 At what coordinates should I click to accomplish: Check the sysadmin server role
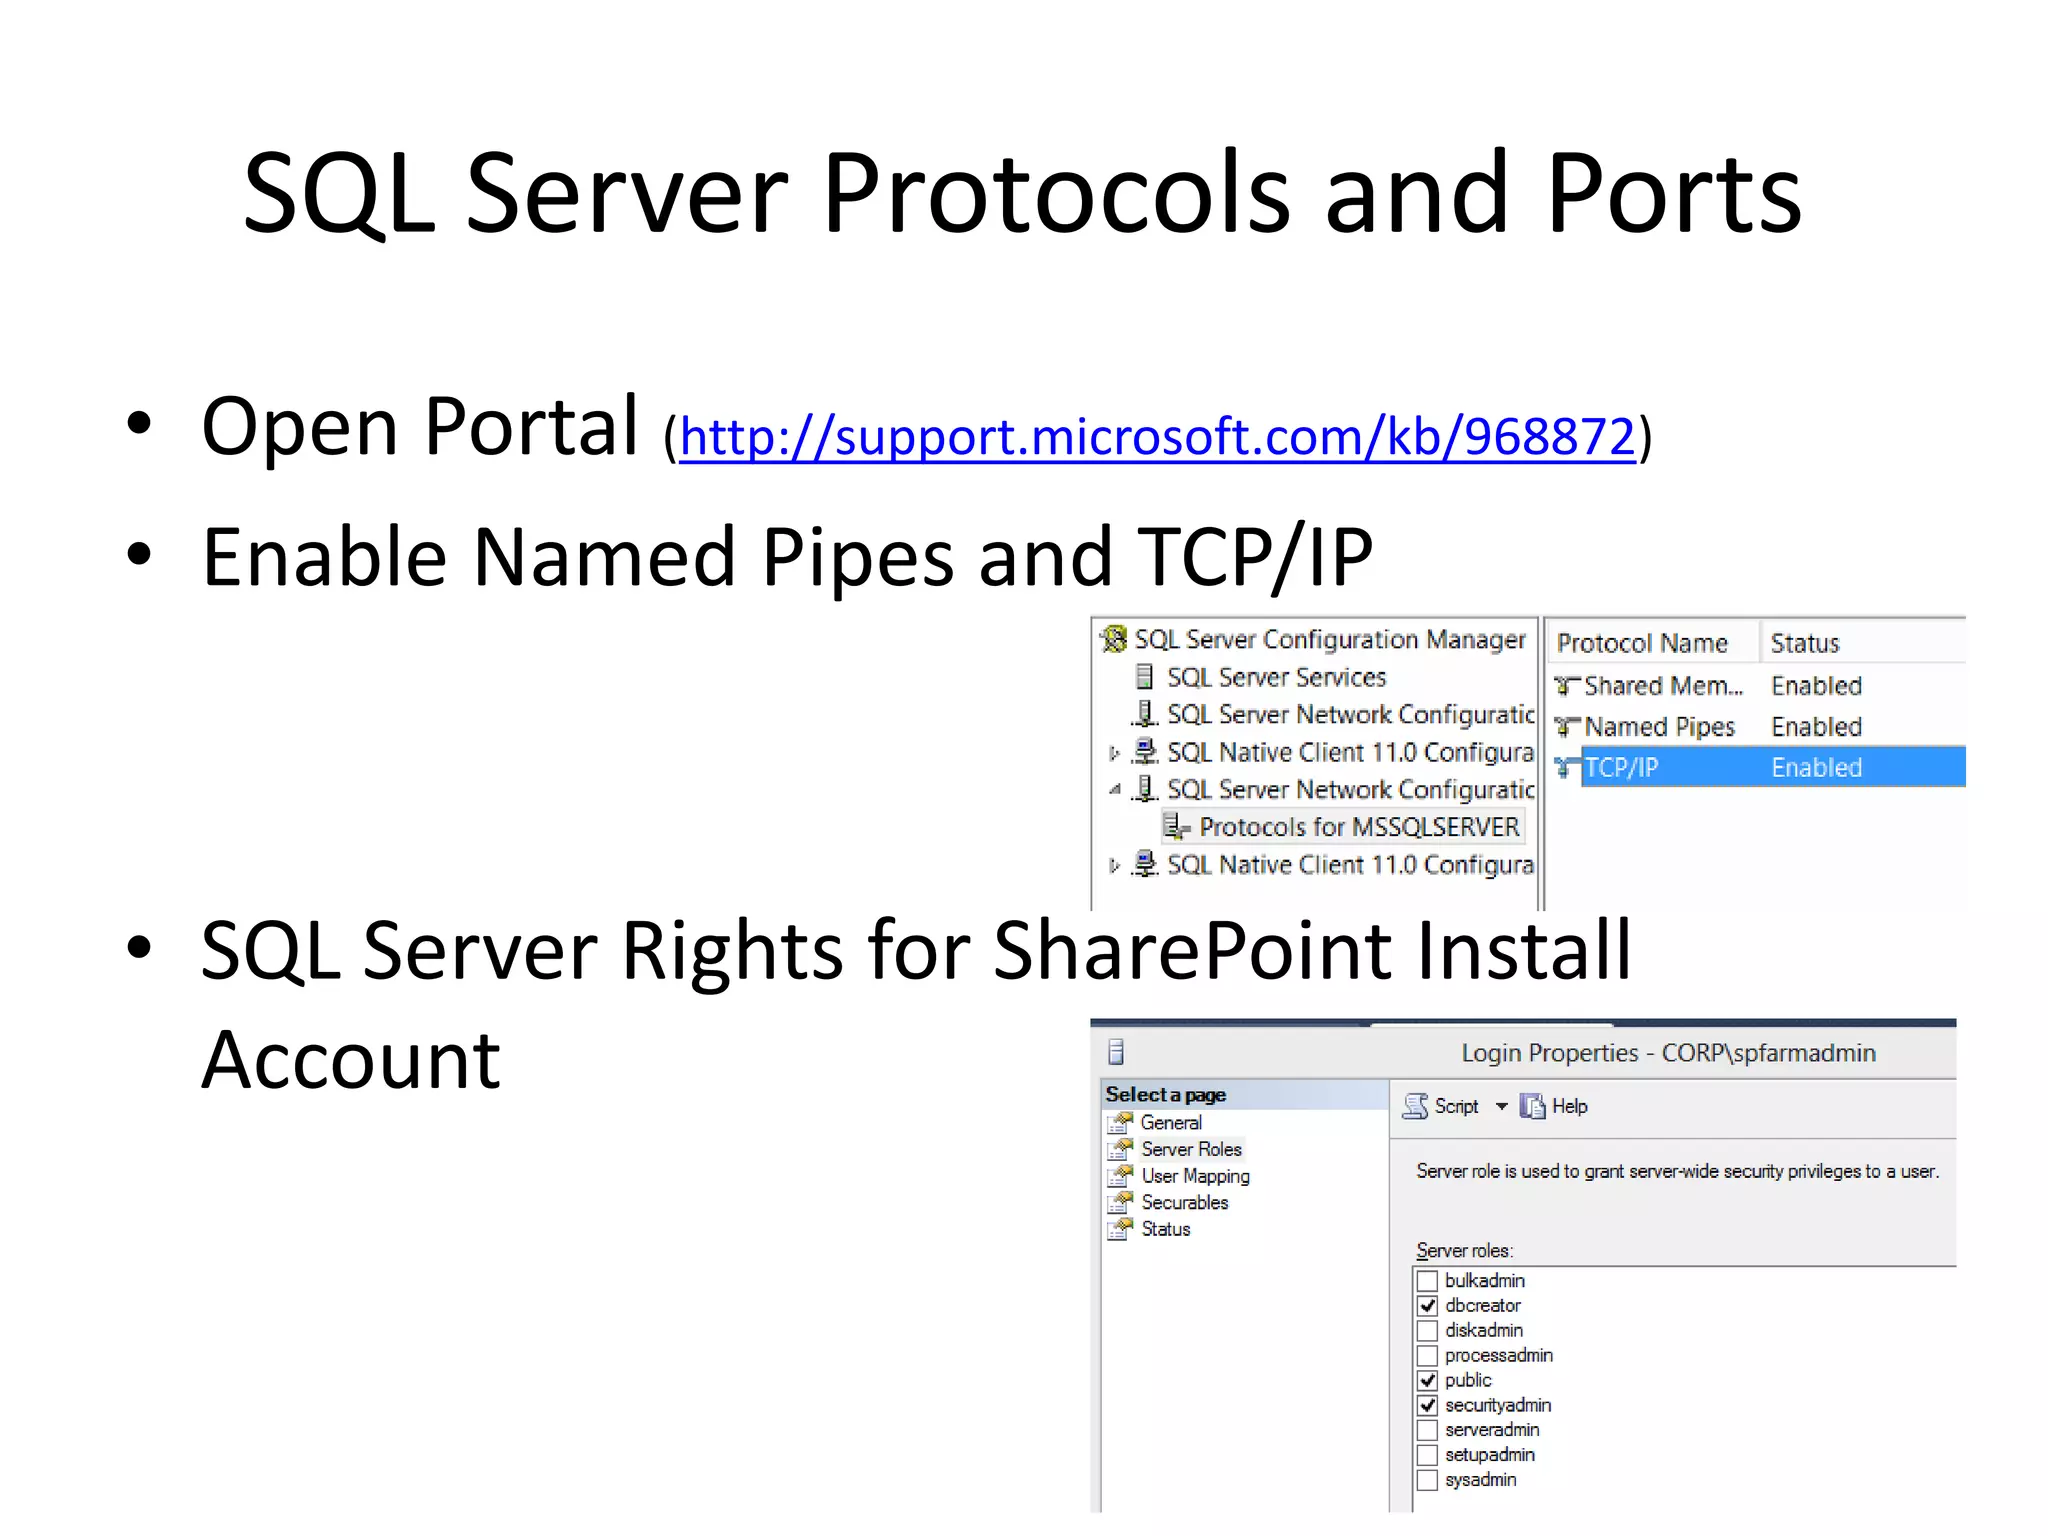pyautogui.click(x=1428, y=1480)
